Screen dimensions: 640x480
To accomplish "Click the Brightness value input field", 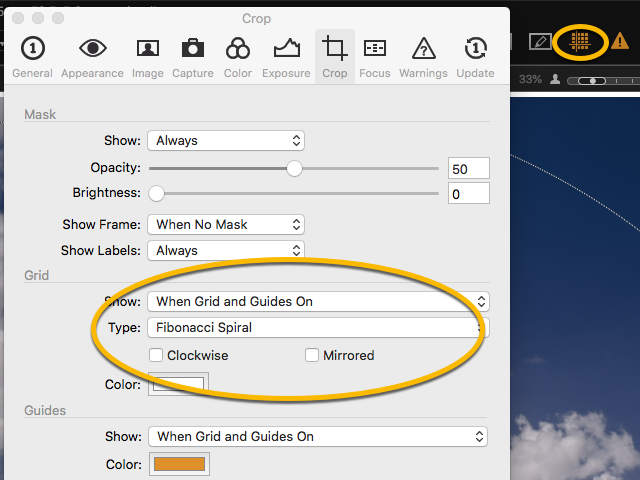I will 468,194.
